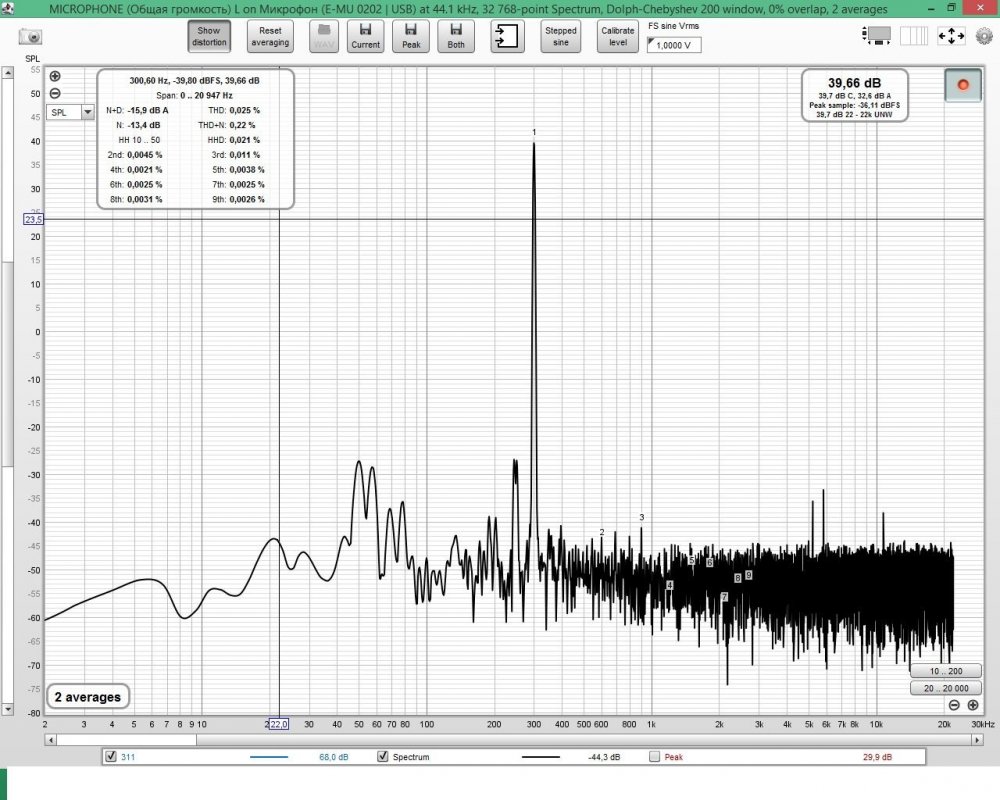Click the camera capture graph image icon
Viewport: 1000px width, 800px height.
point(30,36)
